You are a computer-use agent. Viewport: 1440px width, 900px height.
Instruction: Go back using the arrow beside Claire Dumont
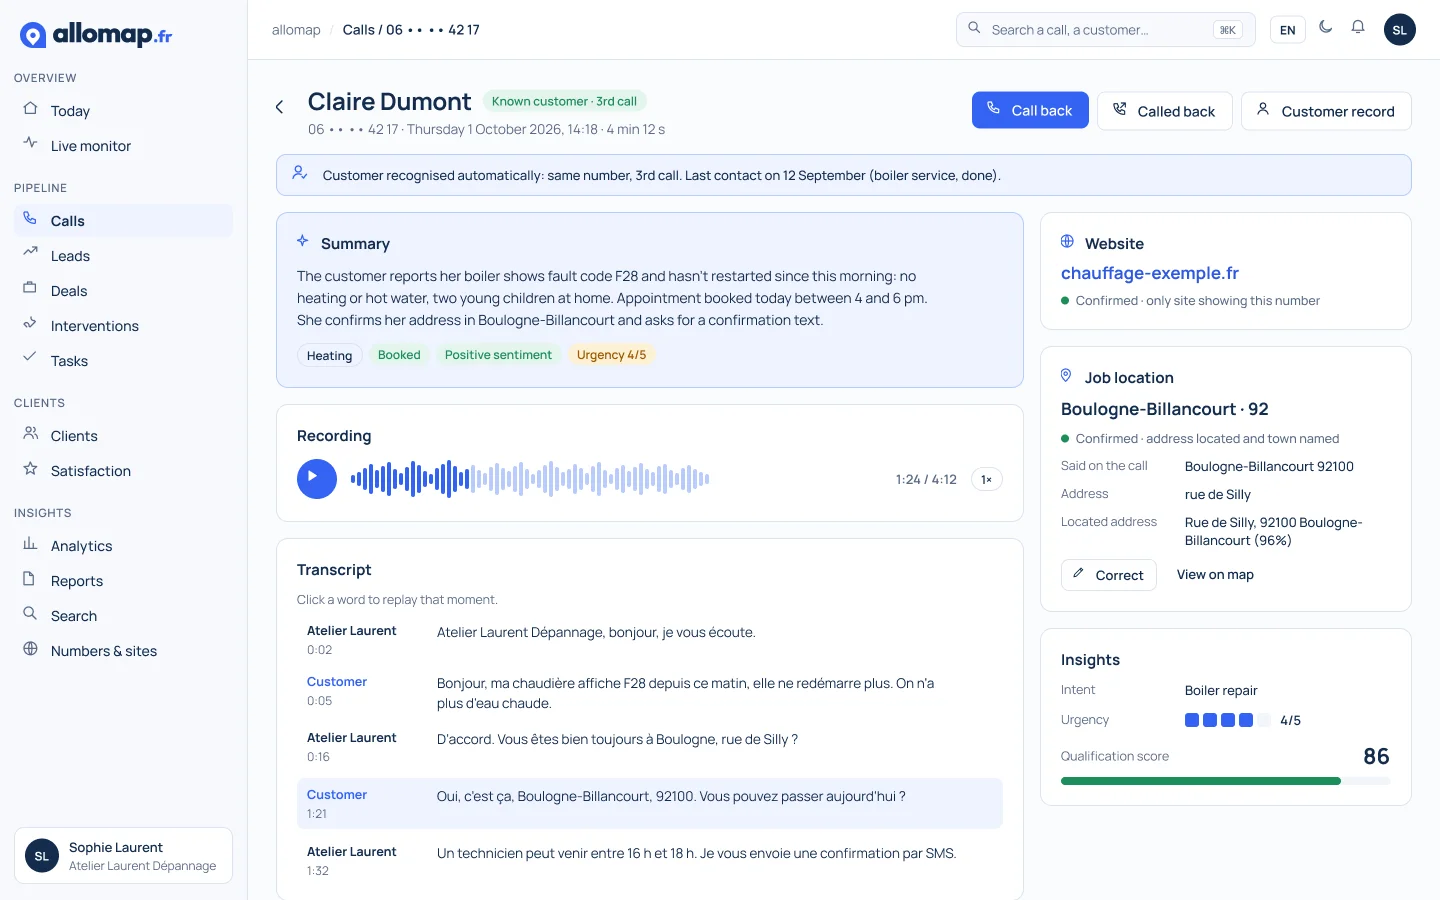pos(280,107)
